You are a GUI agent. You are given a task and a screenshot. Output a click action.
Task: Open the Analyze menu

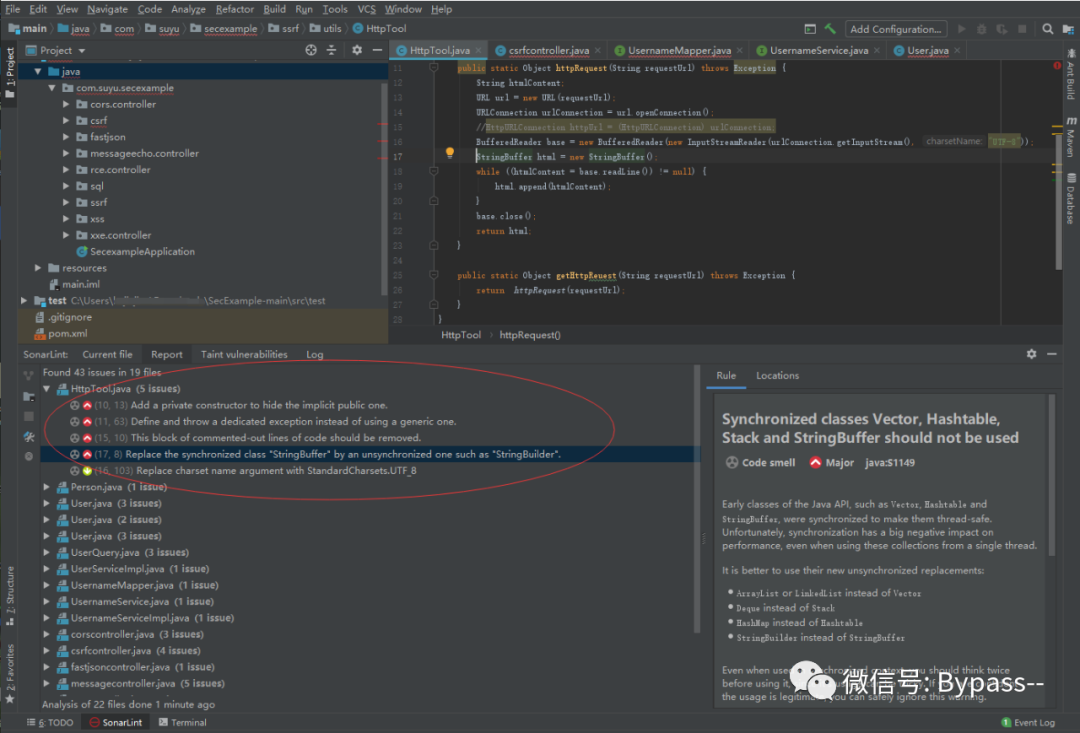[x=188, y=9]
